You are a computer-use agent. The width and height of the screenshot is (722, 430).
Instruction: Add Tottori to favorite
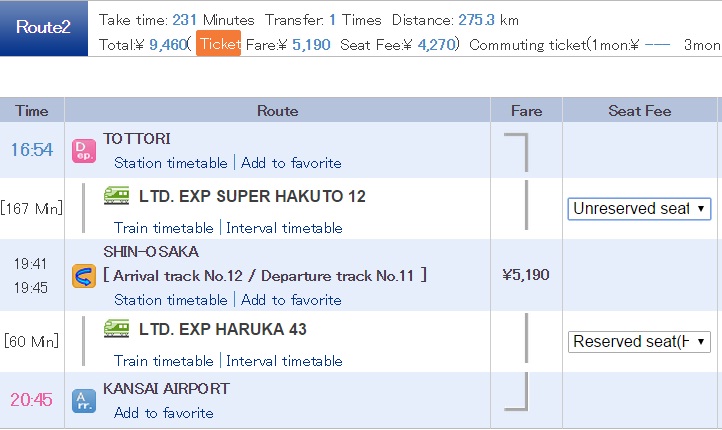click(x=291, y=163)
